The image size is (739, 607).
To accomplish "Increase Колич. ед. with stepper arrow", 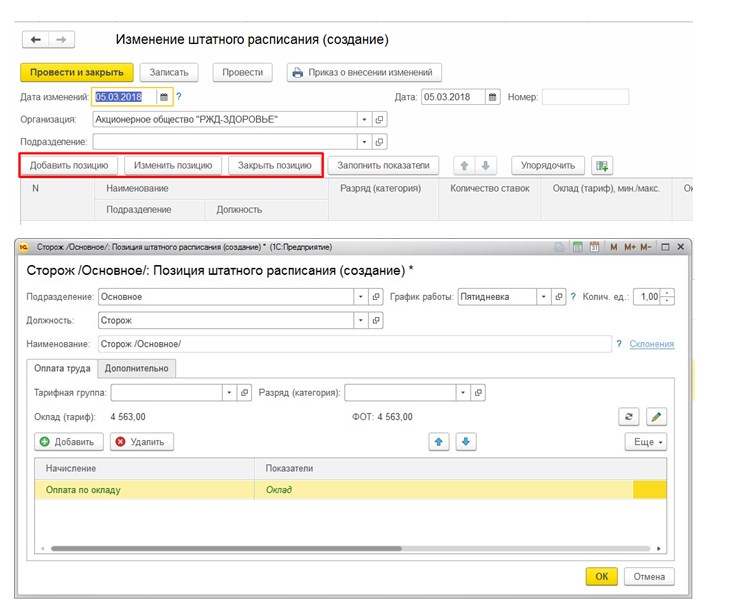I will (x=668, y=293).
